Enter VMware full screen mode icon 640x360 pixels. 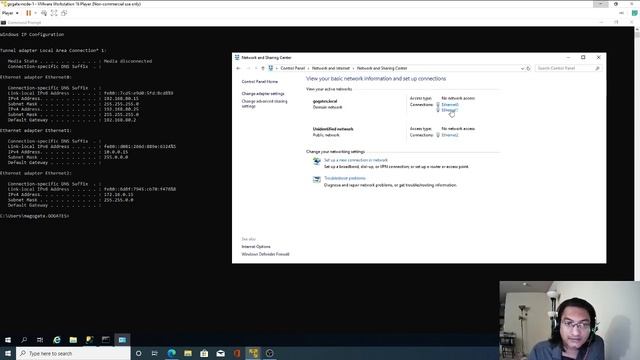(x=54, y=13)
